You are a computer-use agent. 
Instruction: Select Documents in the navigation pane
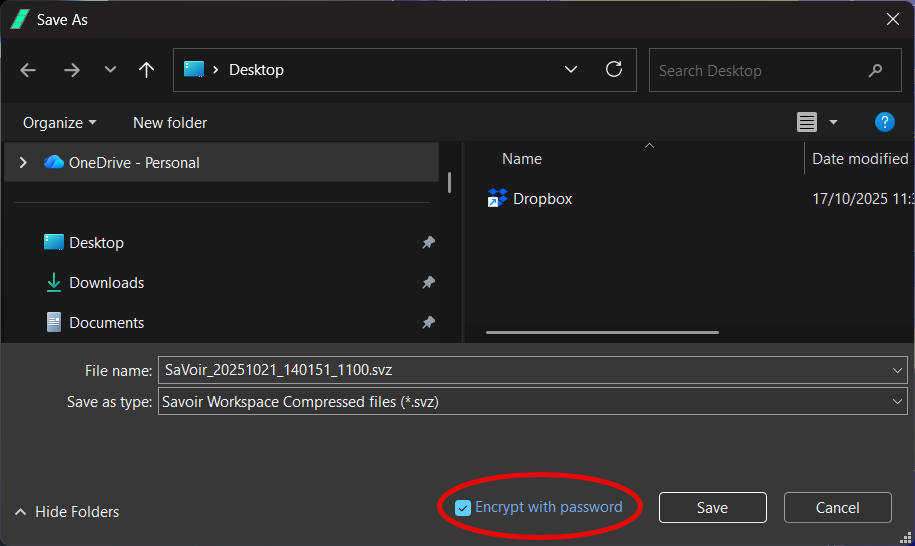(x=106, y=323)
